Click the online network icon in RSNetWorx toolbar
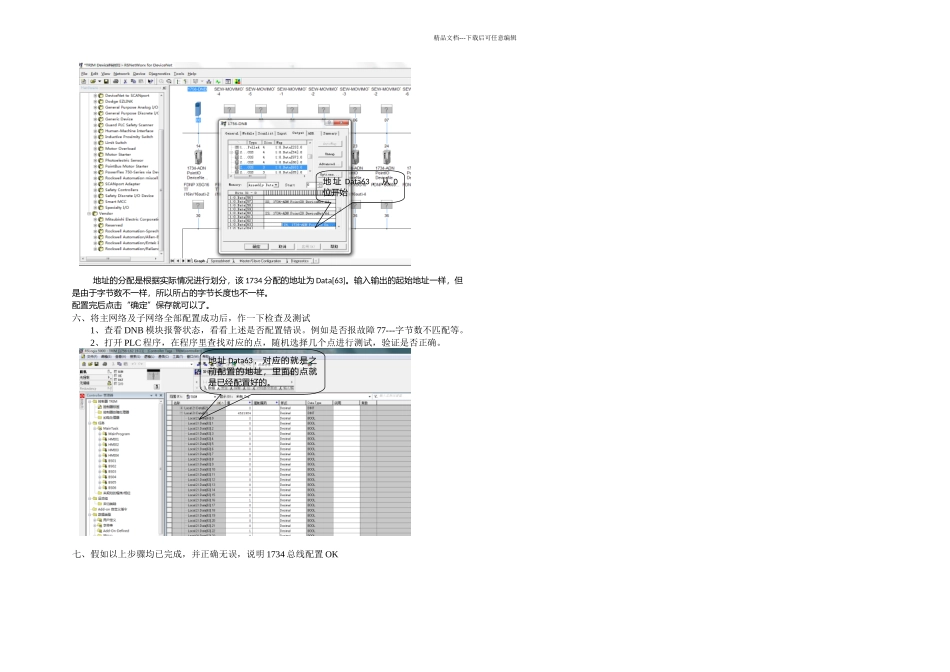The width and height of the screenshot is (950, 672). tap(208, 81)
